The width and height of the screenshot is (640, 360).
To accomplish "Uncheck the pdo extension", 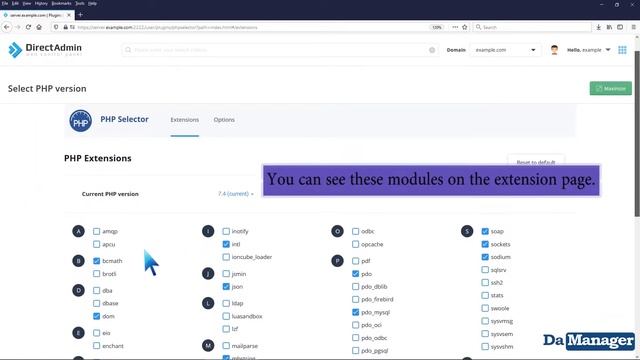I will pyautogui.click(x=356, y=274).
